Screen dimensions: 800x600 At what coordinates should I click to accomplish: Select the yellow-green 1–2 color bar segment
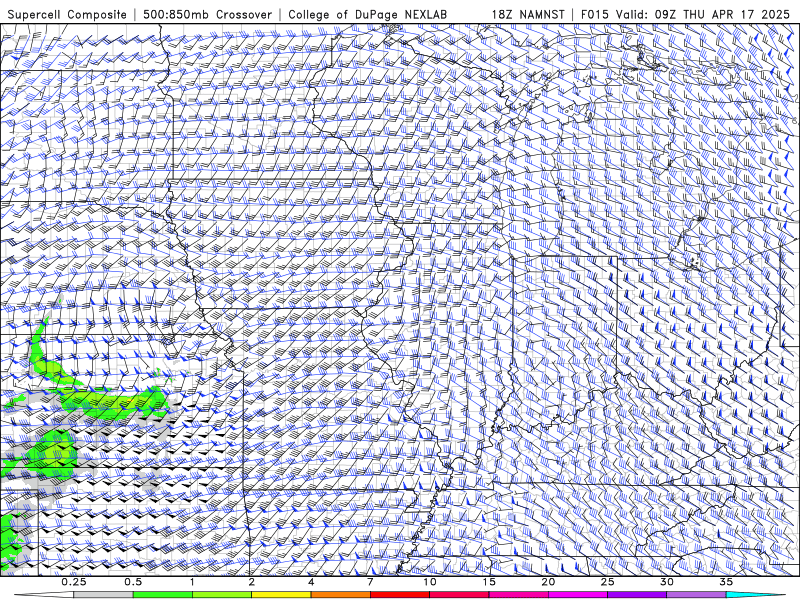pos(221,595)
